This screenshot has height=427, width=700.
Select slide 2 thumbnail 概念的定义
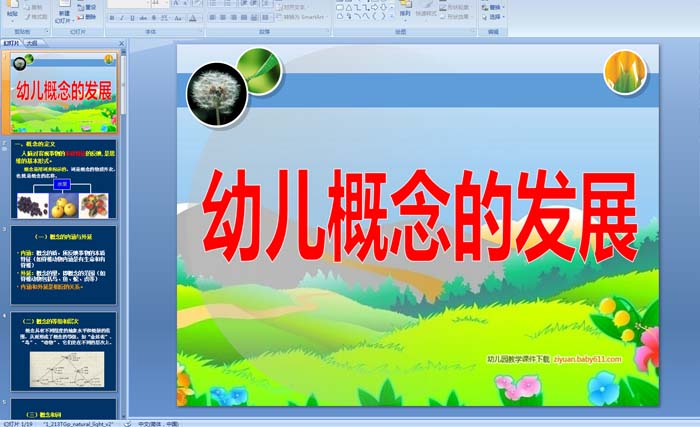(63, 179)
